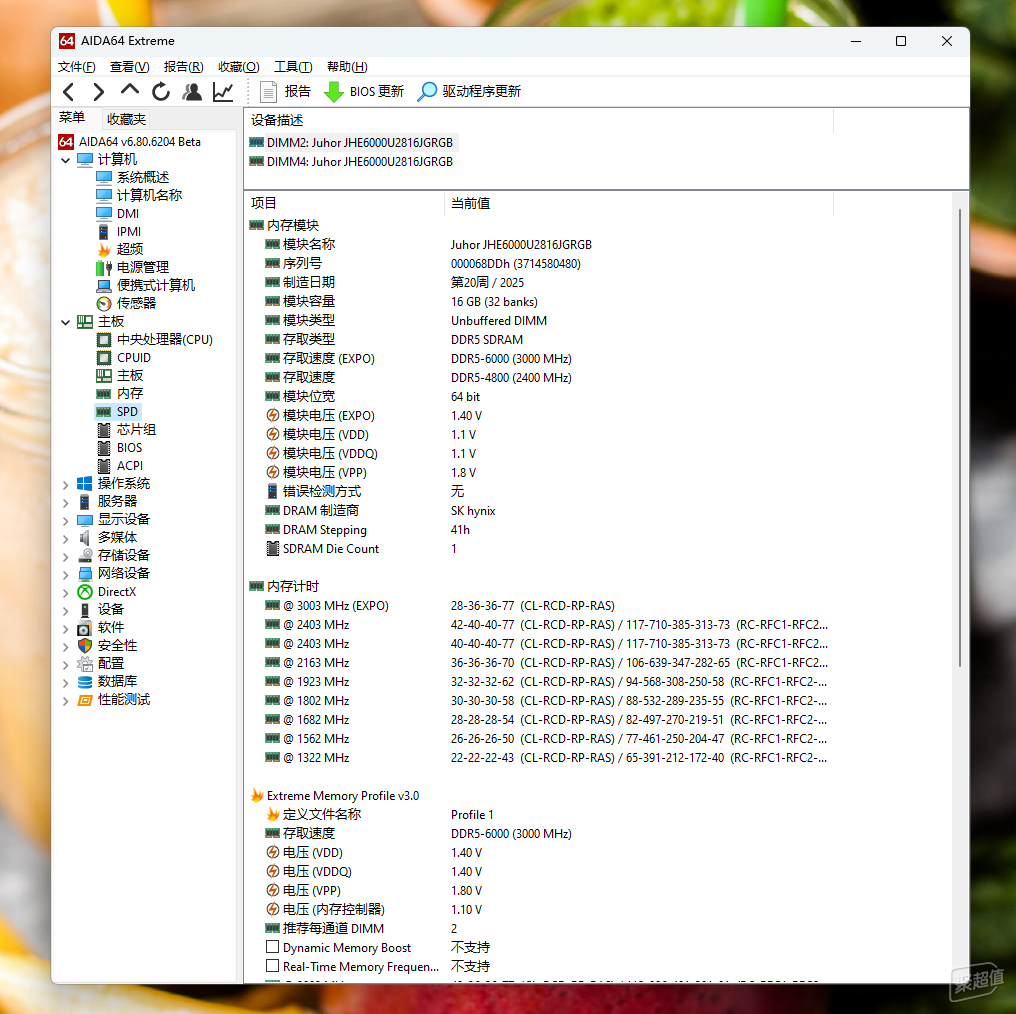Expand the 性能测试 tree node
1016x1014 pixels.
pos(65,700)
